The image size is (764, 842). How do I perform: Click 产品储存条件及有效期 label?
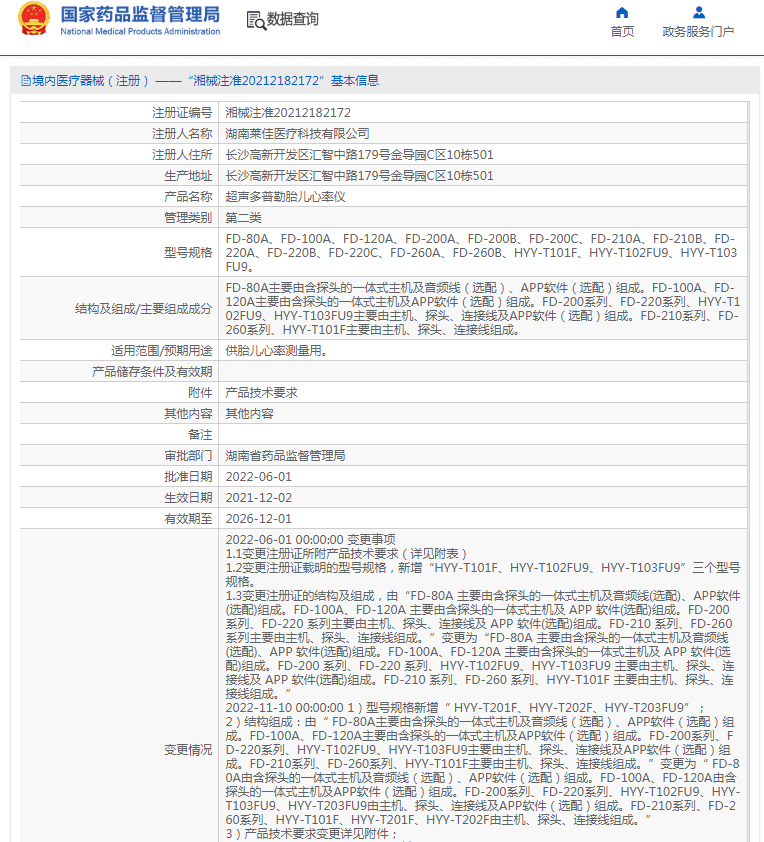pos(152,372)
